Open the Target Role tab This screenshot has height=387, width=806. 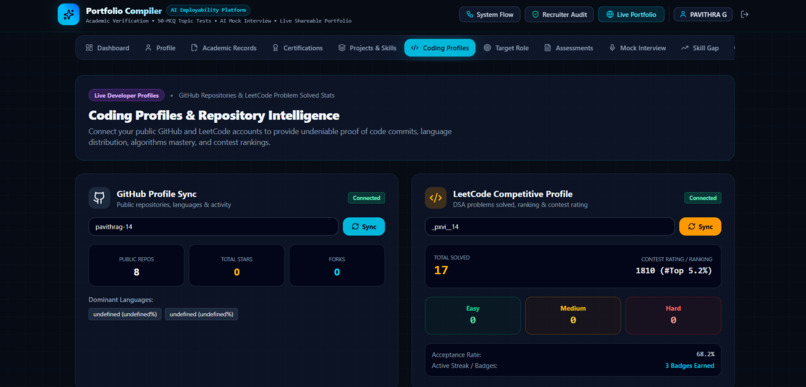(x=506, y=48)
